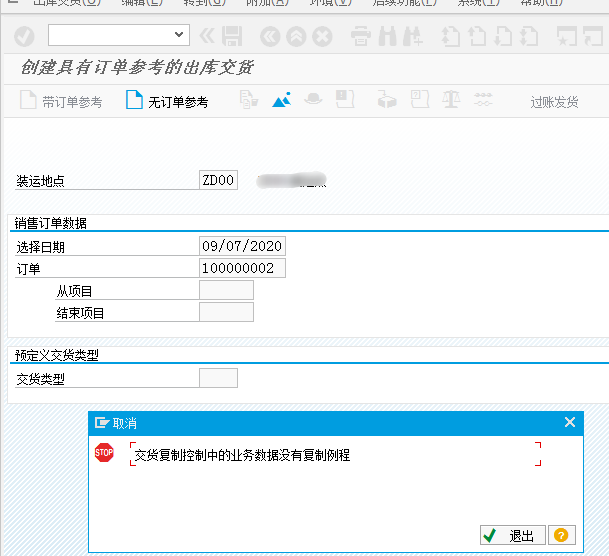Click the balance scales icon
This screenshot has width=609, height=556.
pyautogui.click(x=451, y=99)
